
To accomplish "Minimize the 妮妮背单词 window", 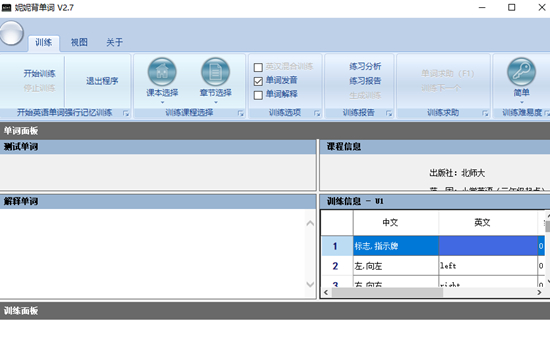I will 482,7.
